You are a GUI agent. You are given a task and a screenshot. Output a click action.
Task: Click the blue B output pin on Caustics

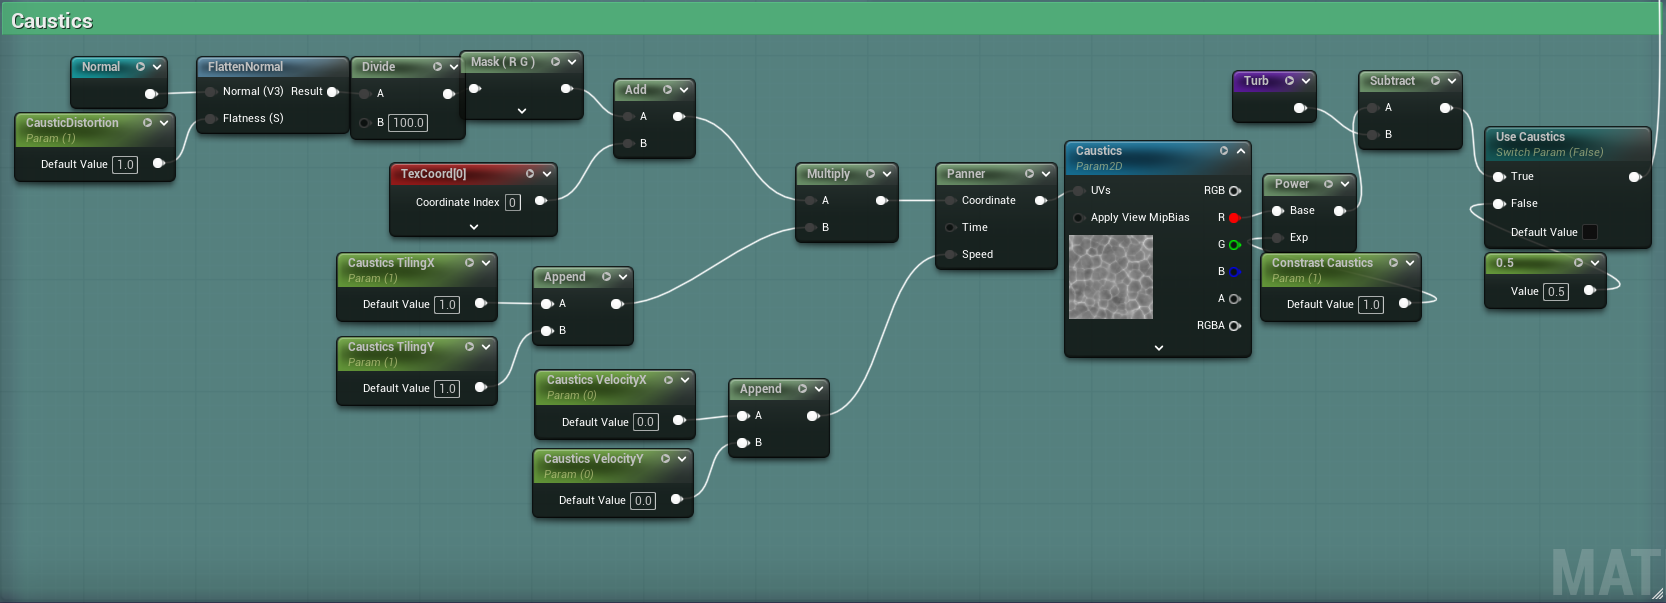tap(1234, 272)
